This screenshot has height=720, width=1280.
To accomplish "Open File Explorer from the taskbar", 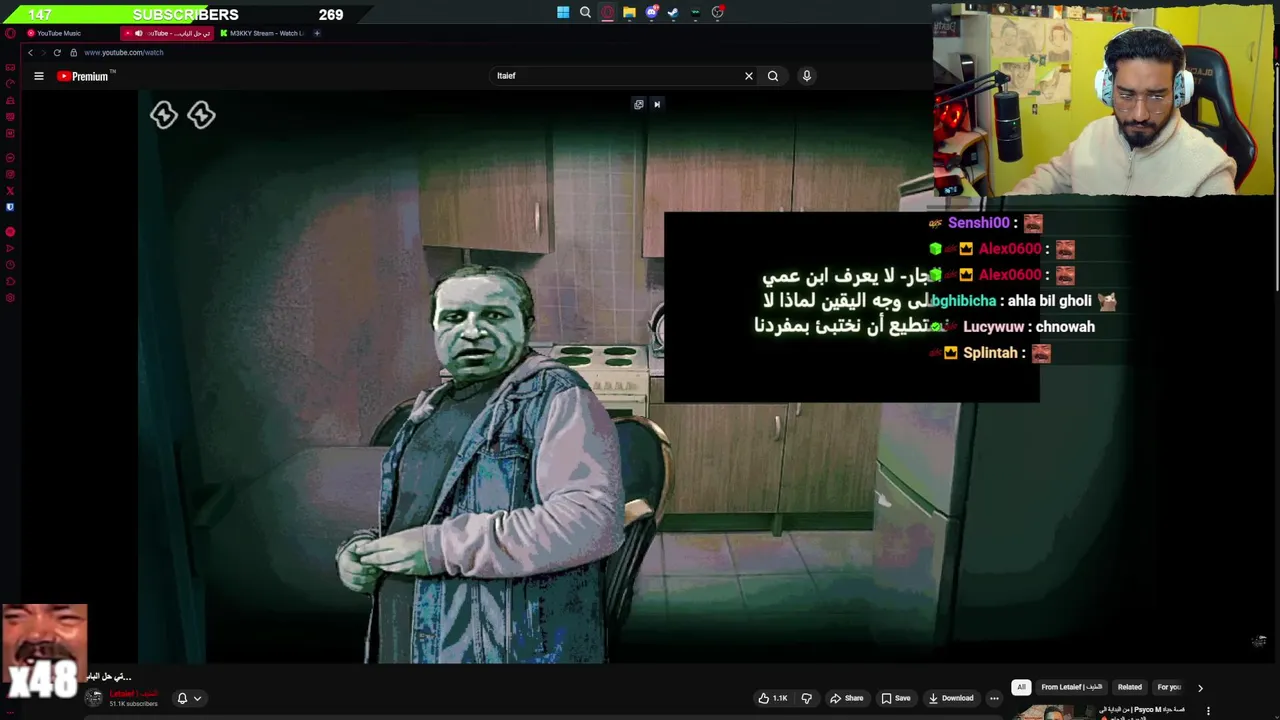I will click(629, 13).
